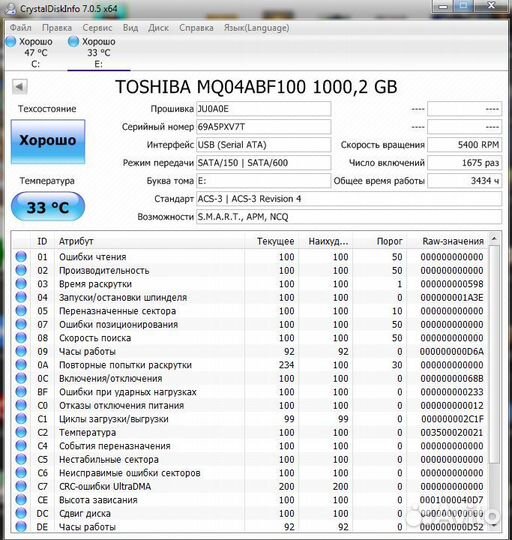The height and width of the screenshot is (540, 512).
Task: Click status icon for C1 Циклы загрузки/выгрузки
Action: tap(21, 418)
